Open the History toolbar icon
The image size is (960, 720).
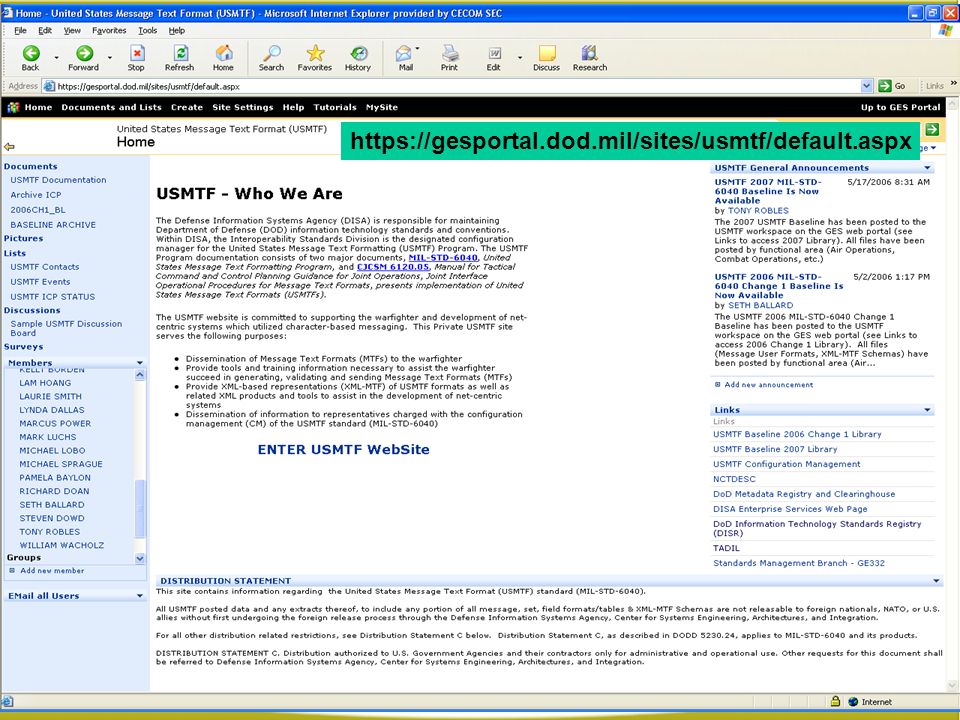(358, 53)
